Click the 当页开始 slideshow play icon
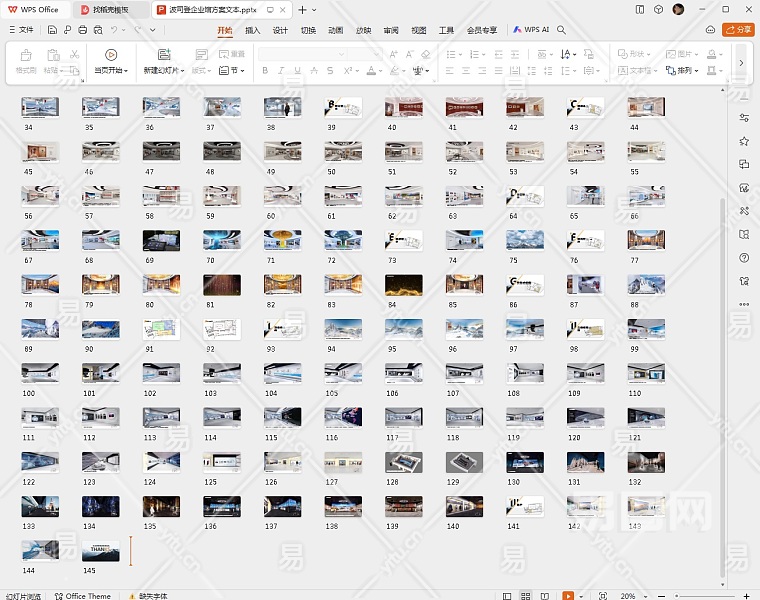This screenshot has width=760, height=600. click(x=111, y=55)
